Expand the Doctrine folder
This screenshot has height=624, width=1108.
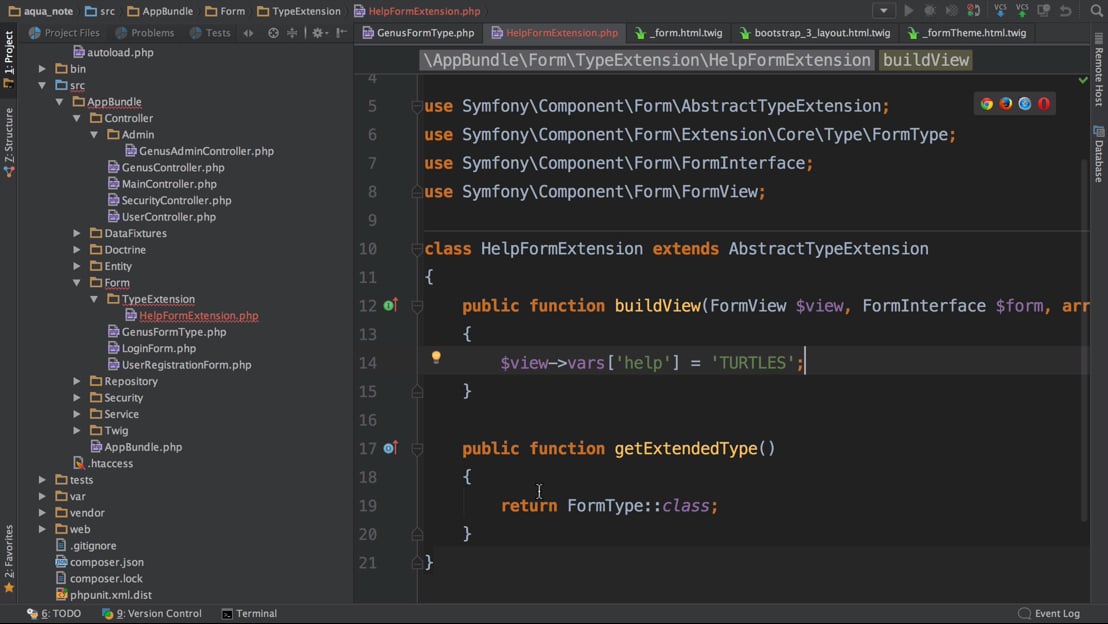pos(76,249)
